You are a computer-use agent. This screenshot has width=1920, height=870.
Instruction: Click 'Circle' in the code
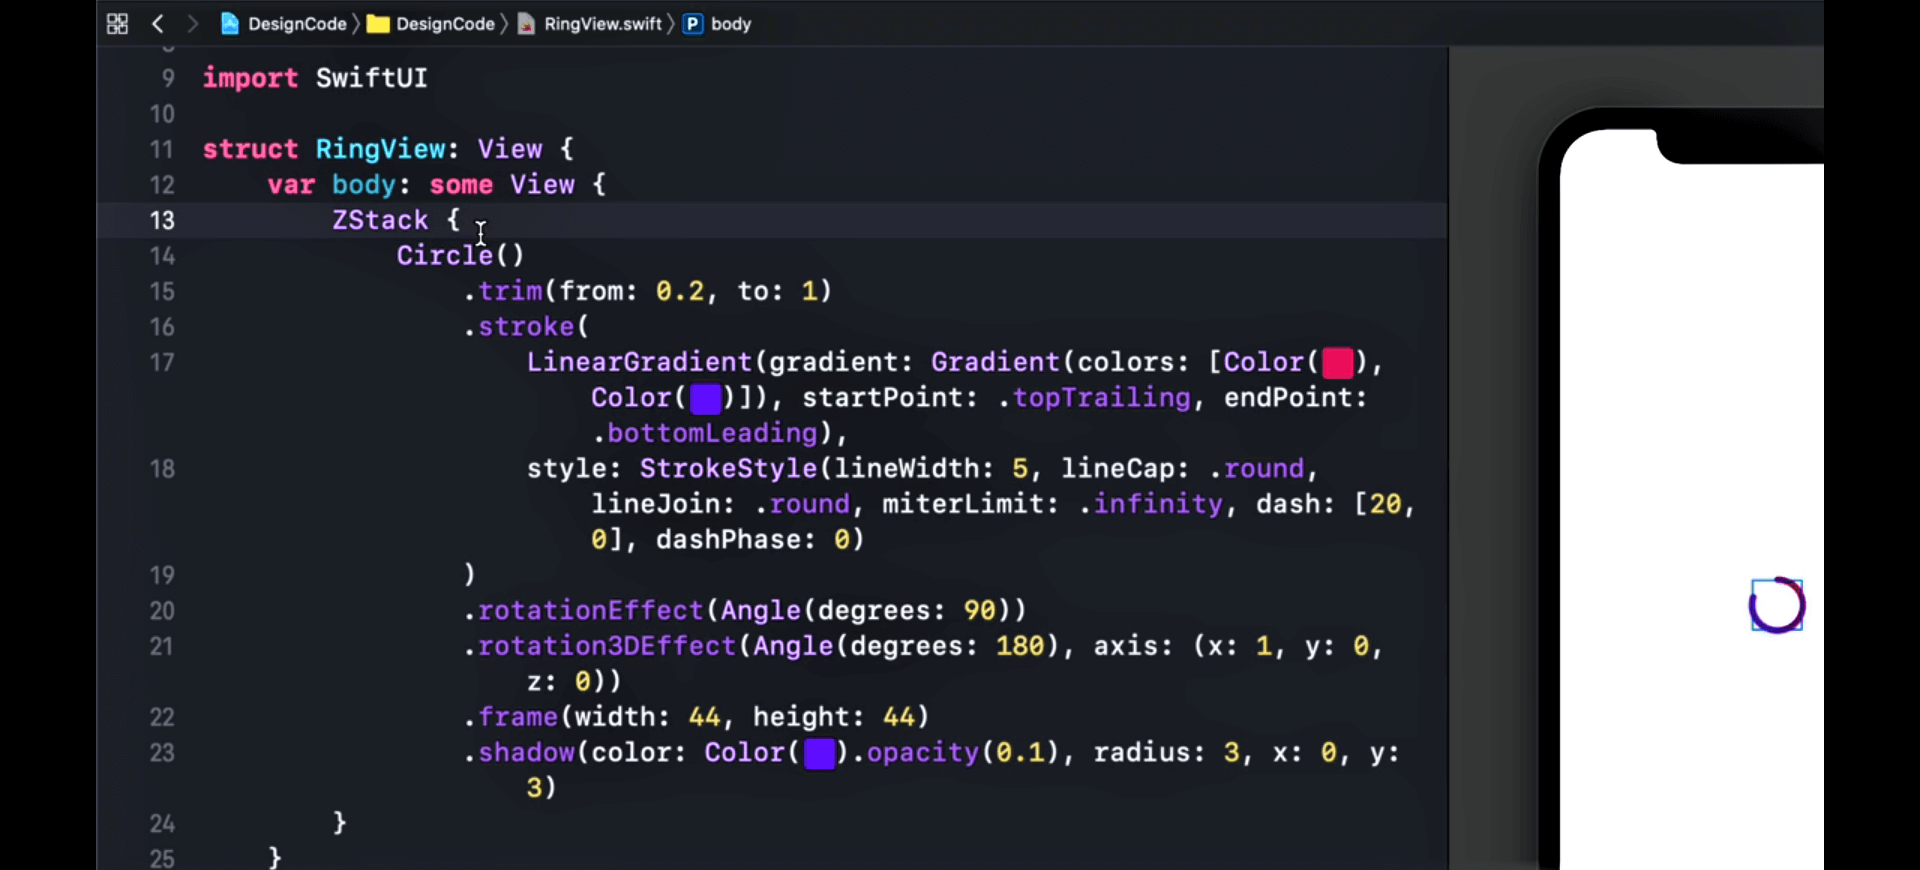(445, 255)
